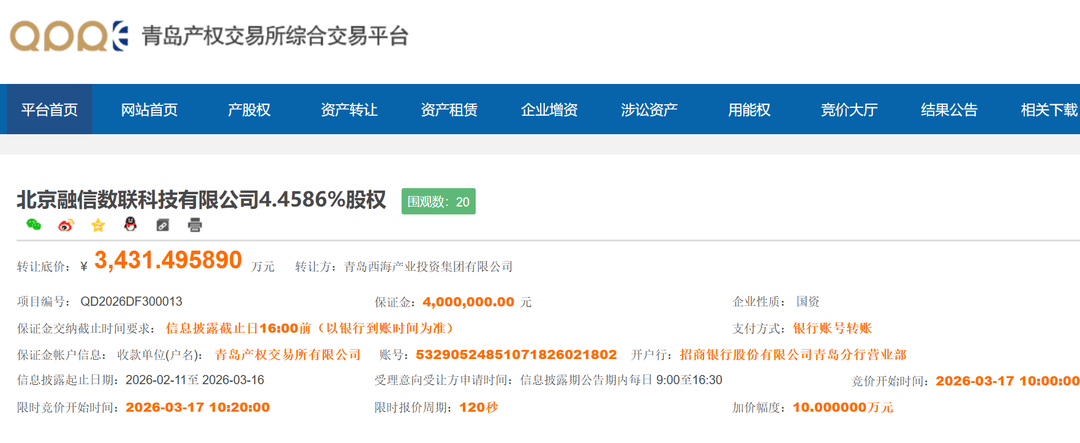Select 用能权 navigation item
Image resolution: width=1080 pixels, height=443 pixels.
click(749, 110)
